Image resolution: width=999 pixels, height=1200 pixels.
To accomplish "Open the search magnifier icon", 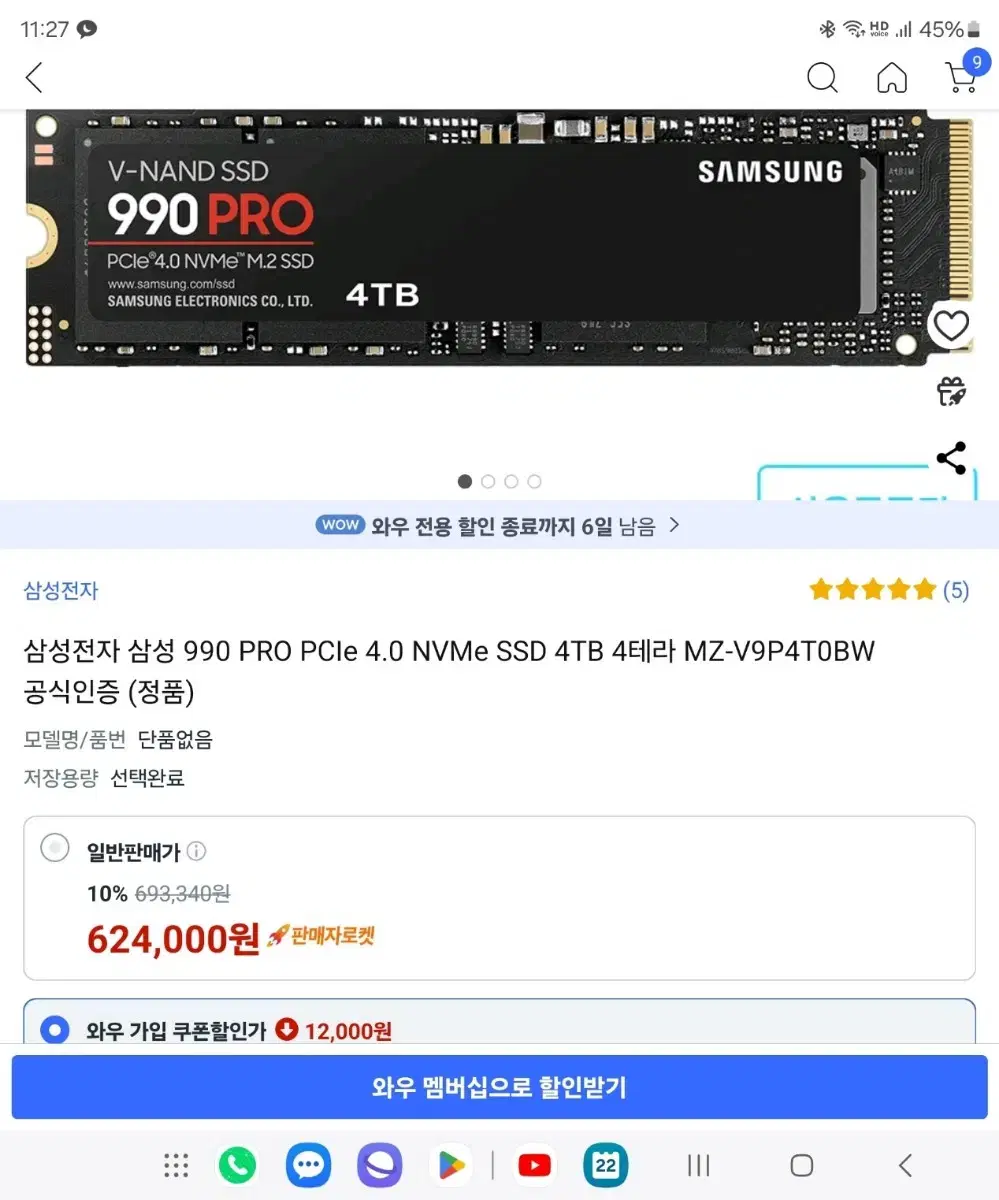I will click(822, 77).
